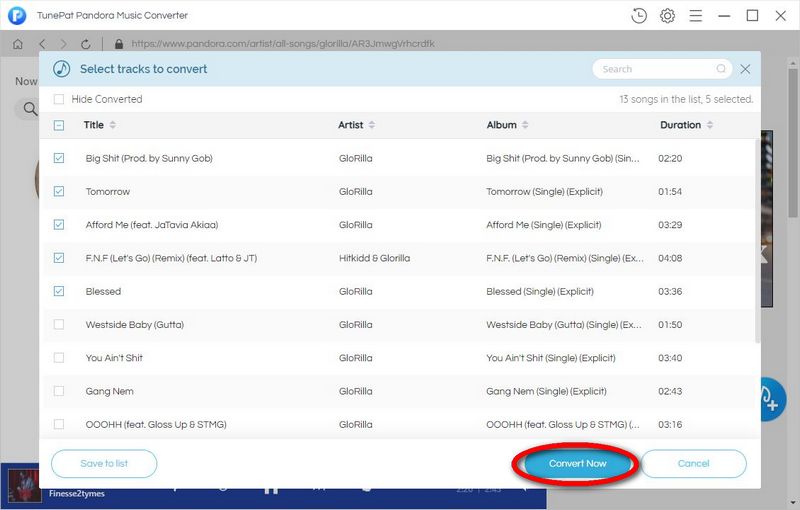This screenshot has height=510, width=800.
Task: Uncheck Big Shit (Prod. by Sunny Gob)
Action: 59,158
